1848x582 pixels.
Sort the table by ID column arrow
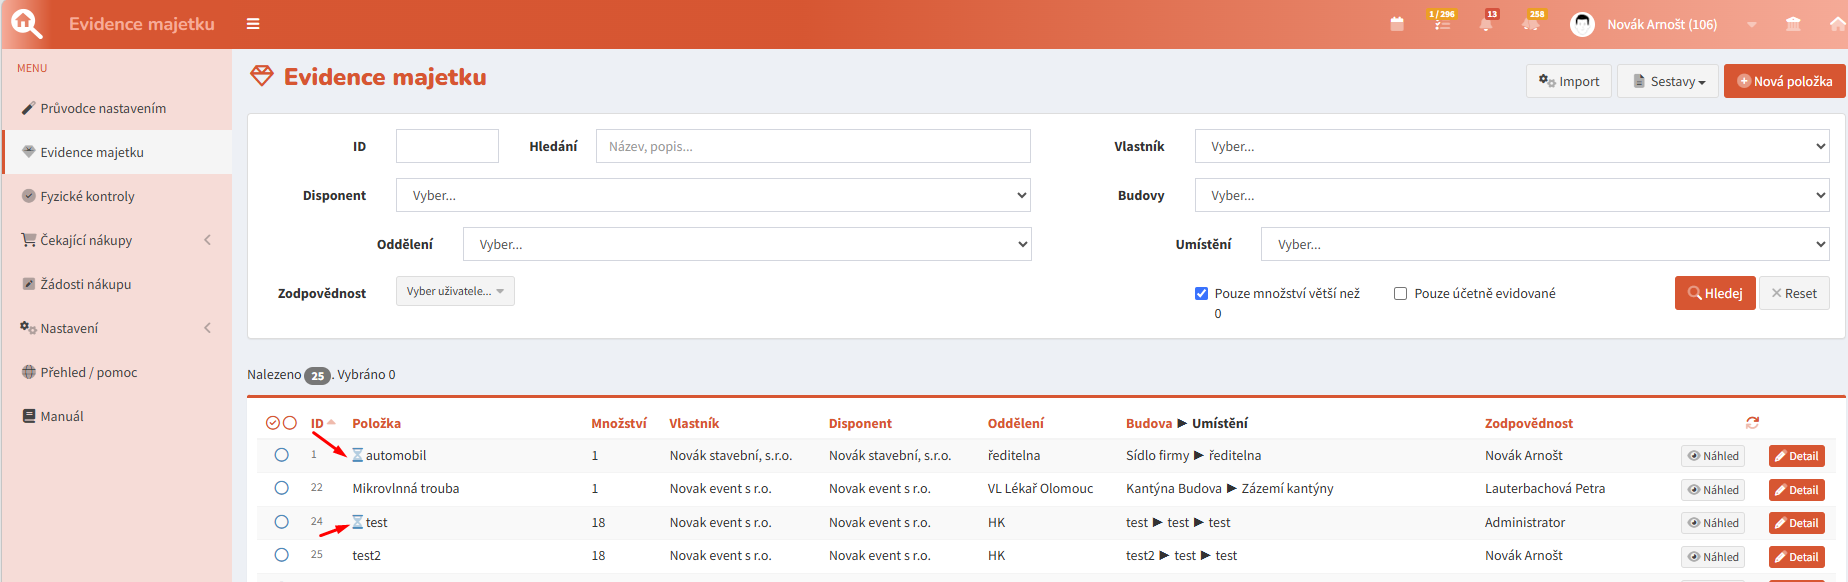click(331, 423)
